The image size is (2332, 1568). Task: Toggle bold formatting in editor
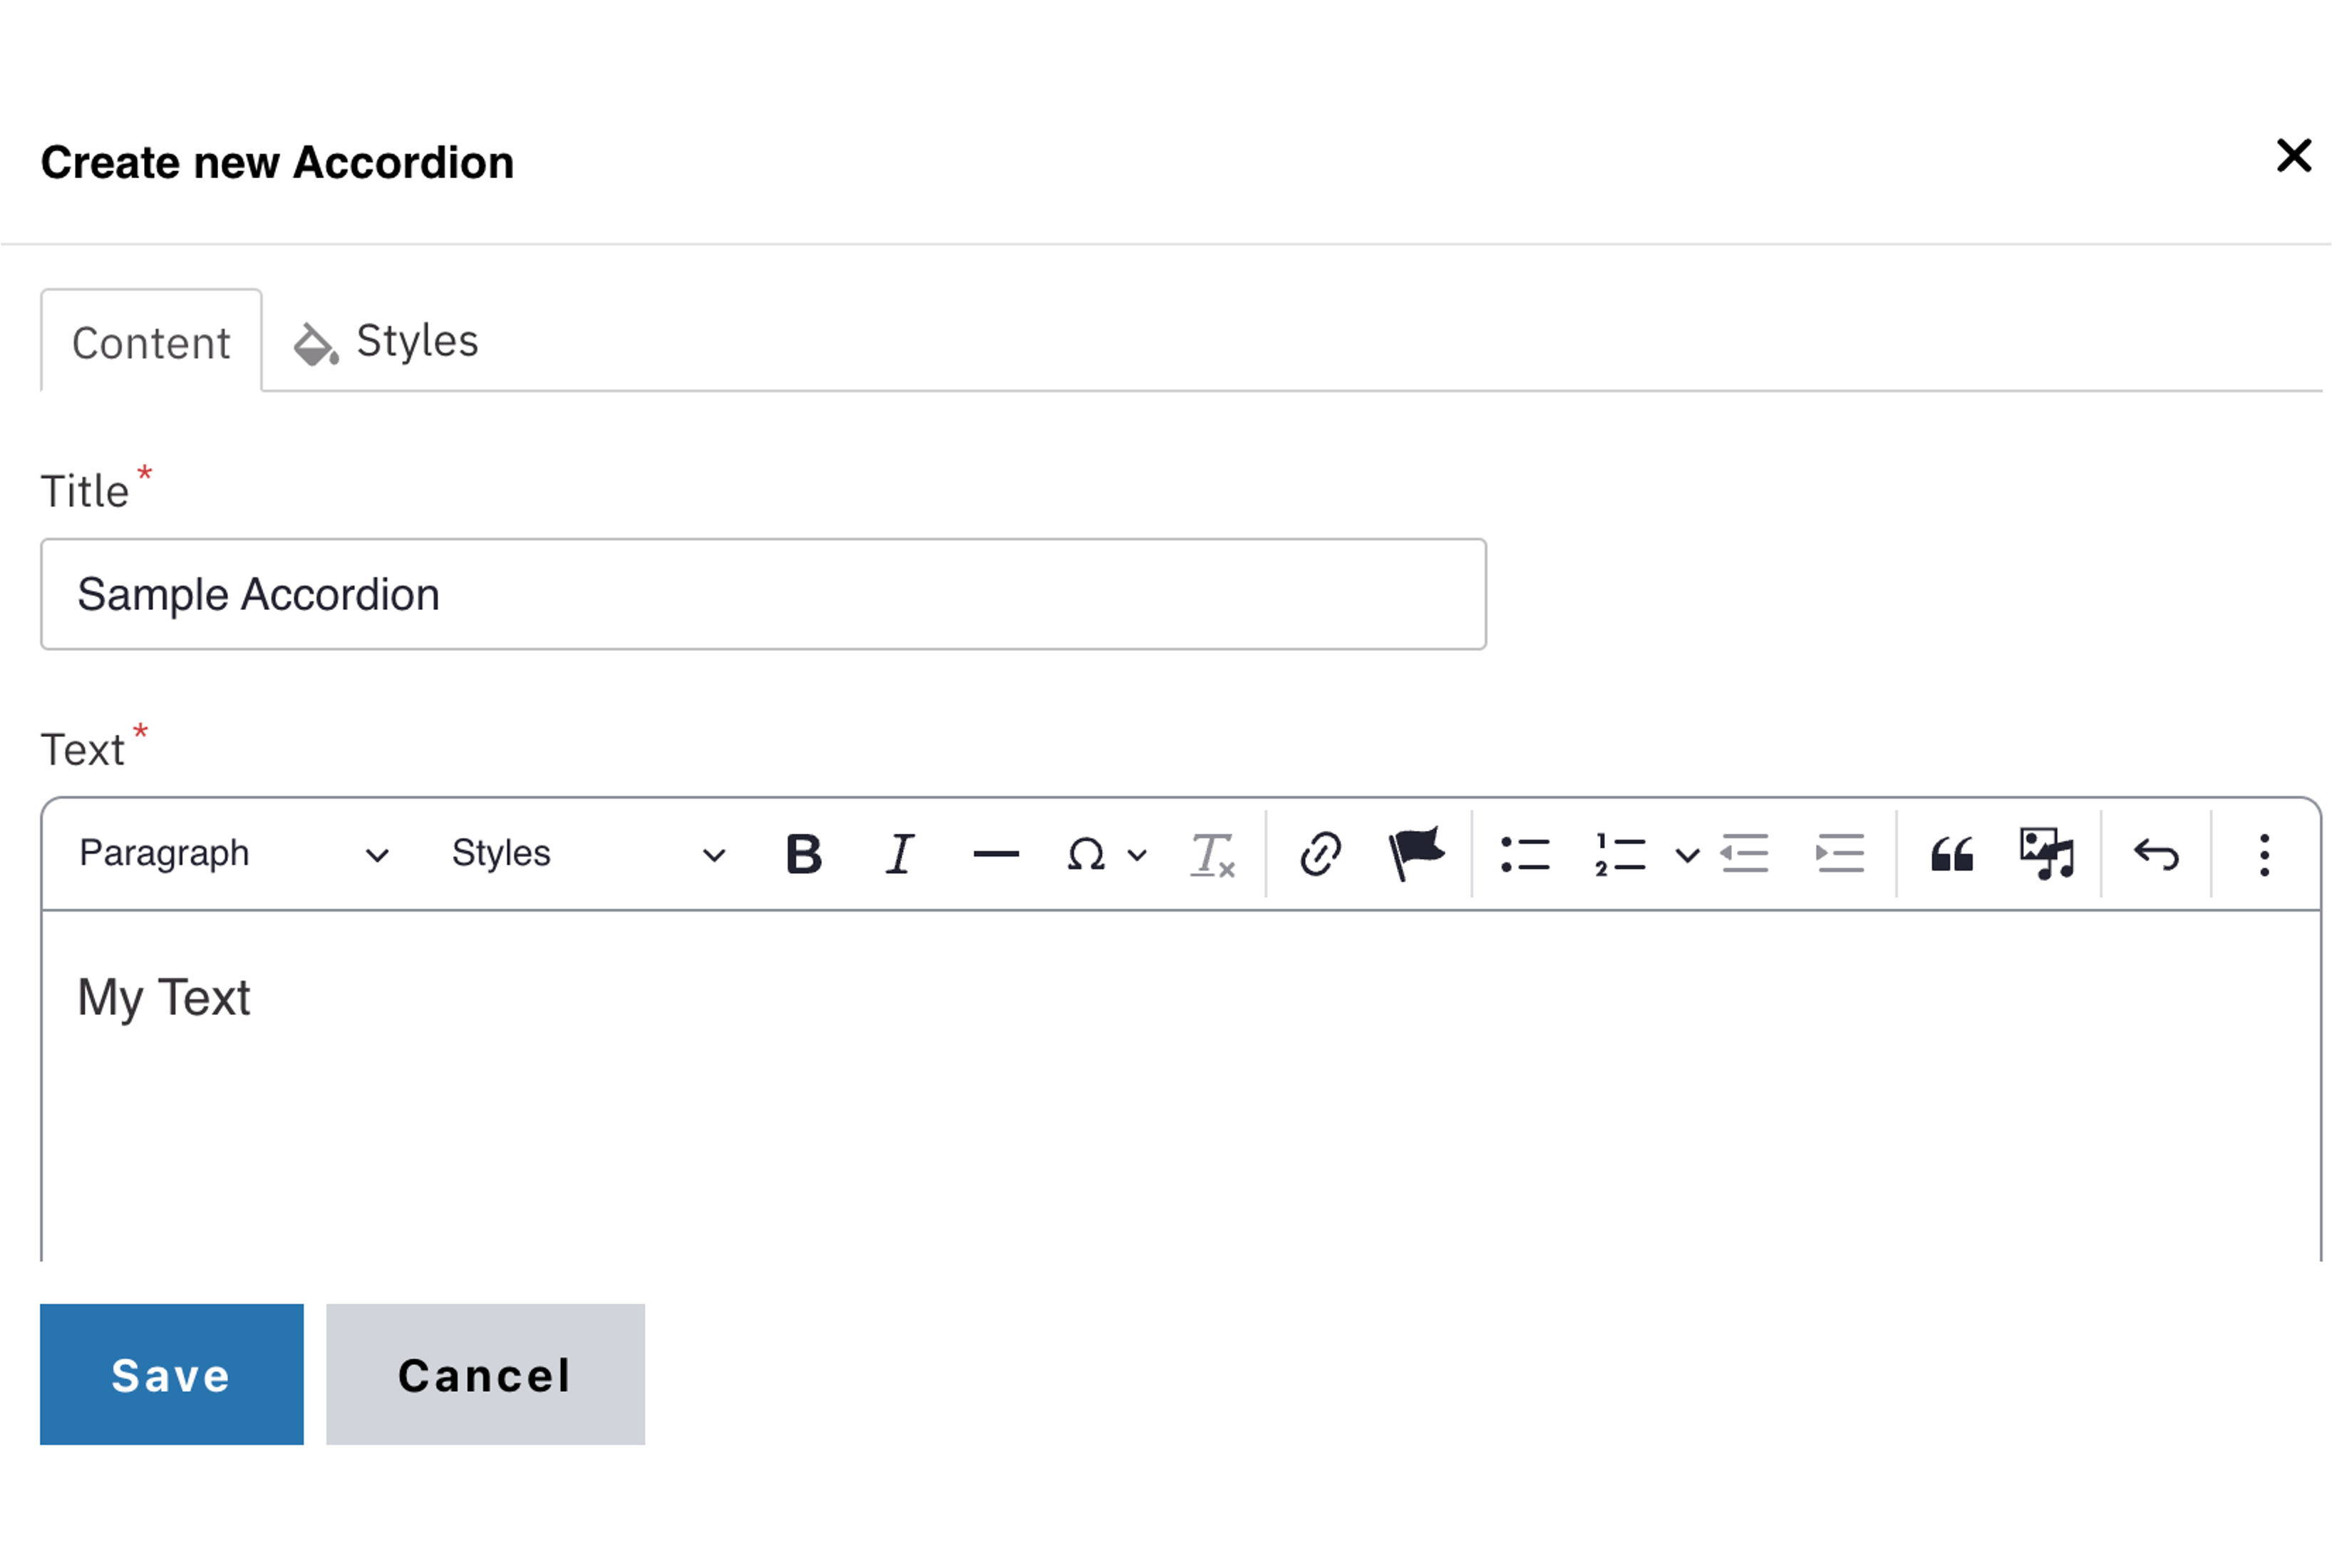[803, 854]
